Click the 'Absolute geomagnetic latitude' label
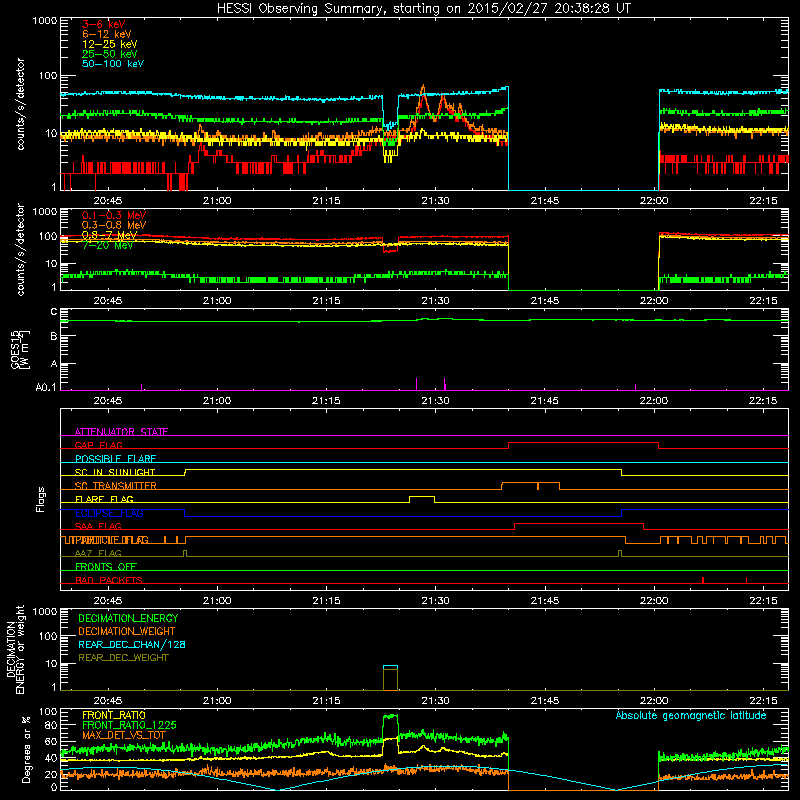The height and width of the screenshot is (800, 800). 691,715
